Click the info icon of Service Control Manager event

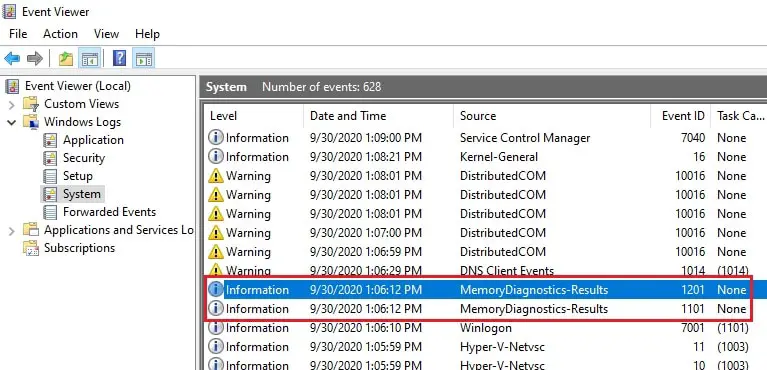click(216, 138)
